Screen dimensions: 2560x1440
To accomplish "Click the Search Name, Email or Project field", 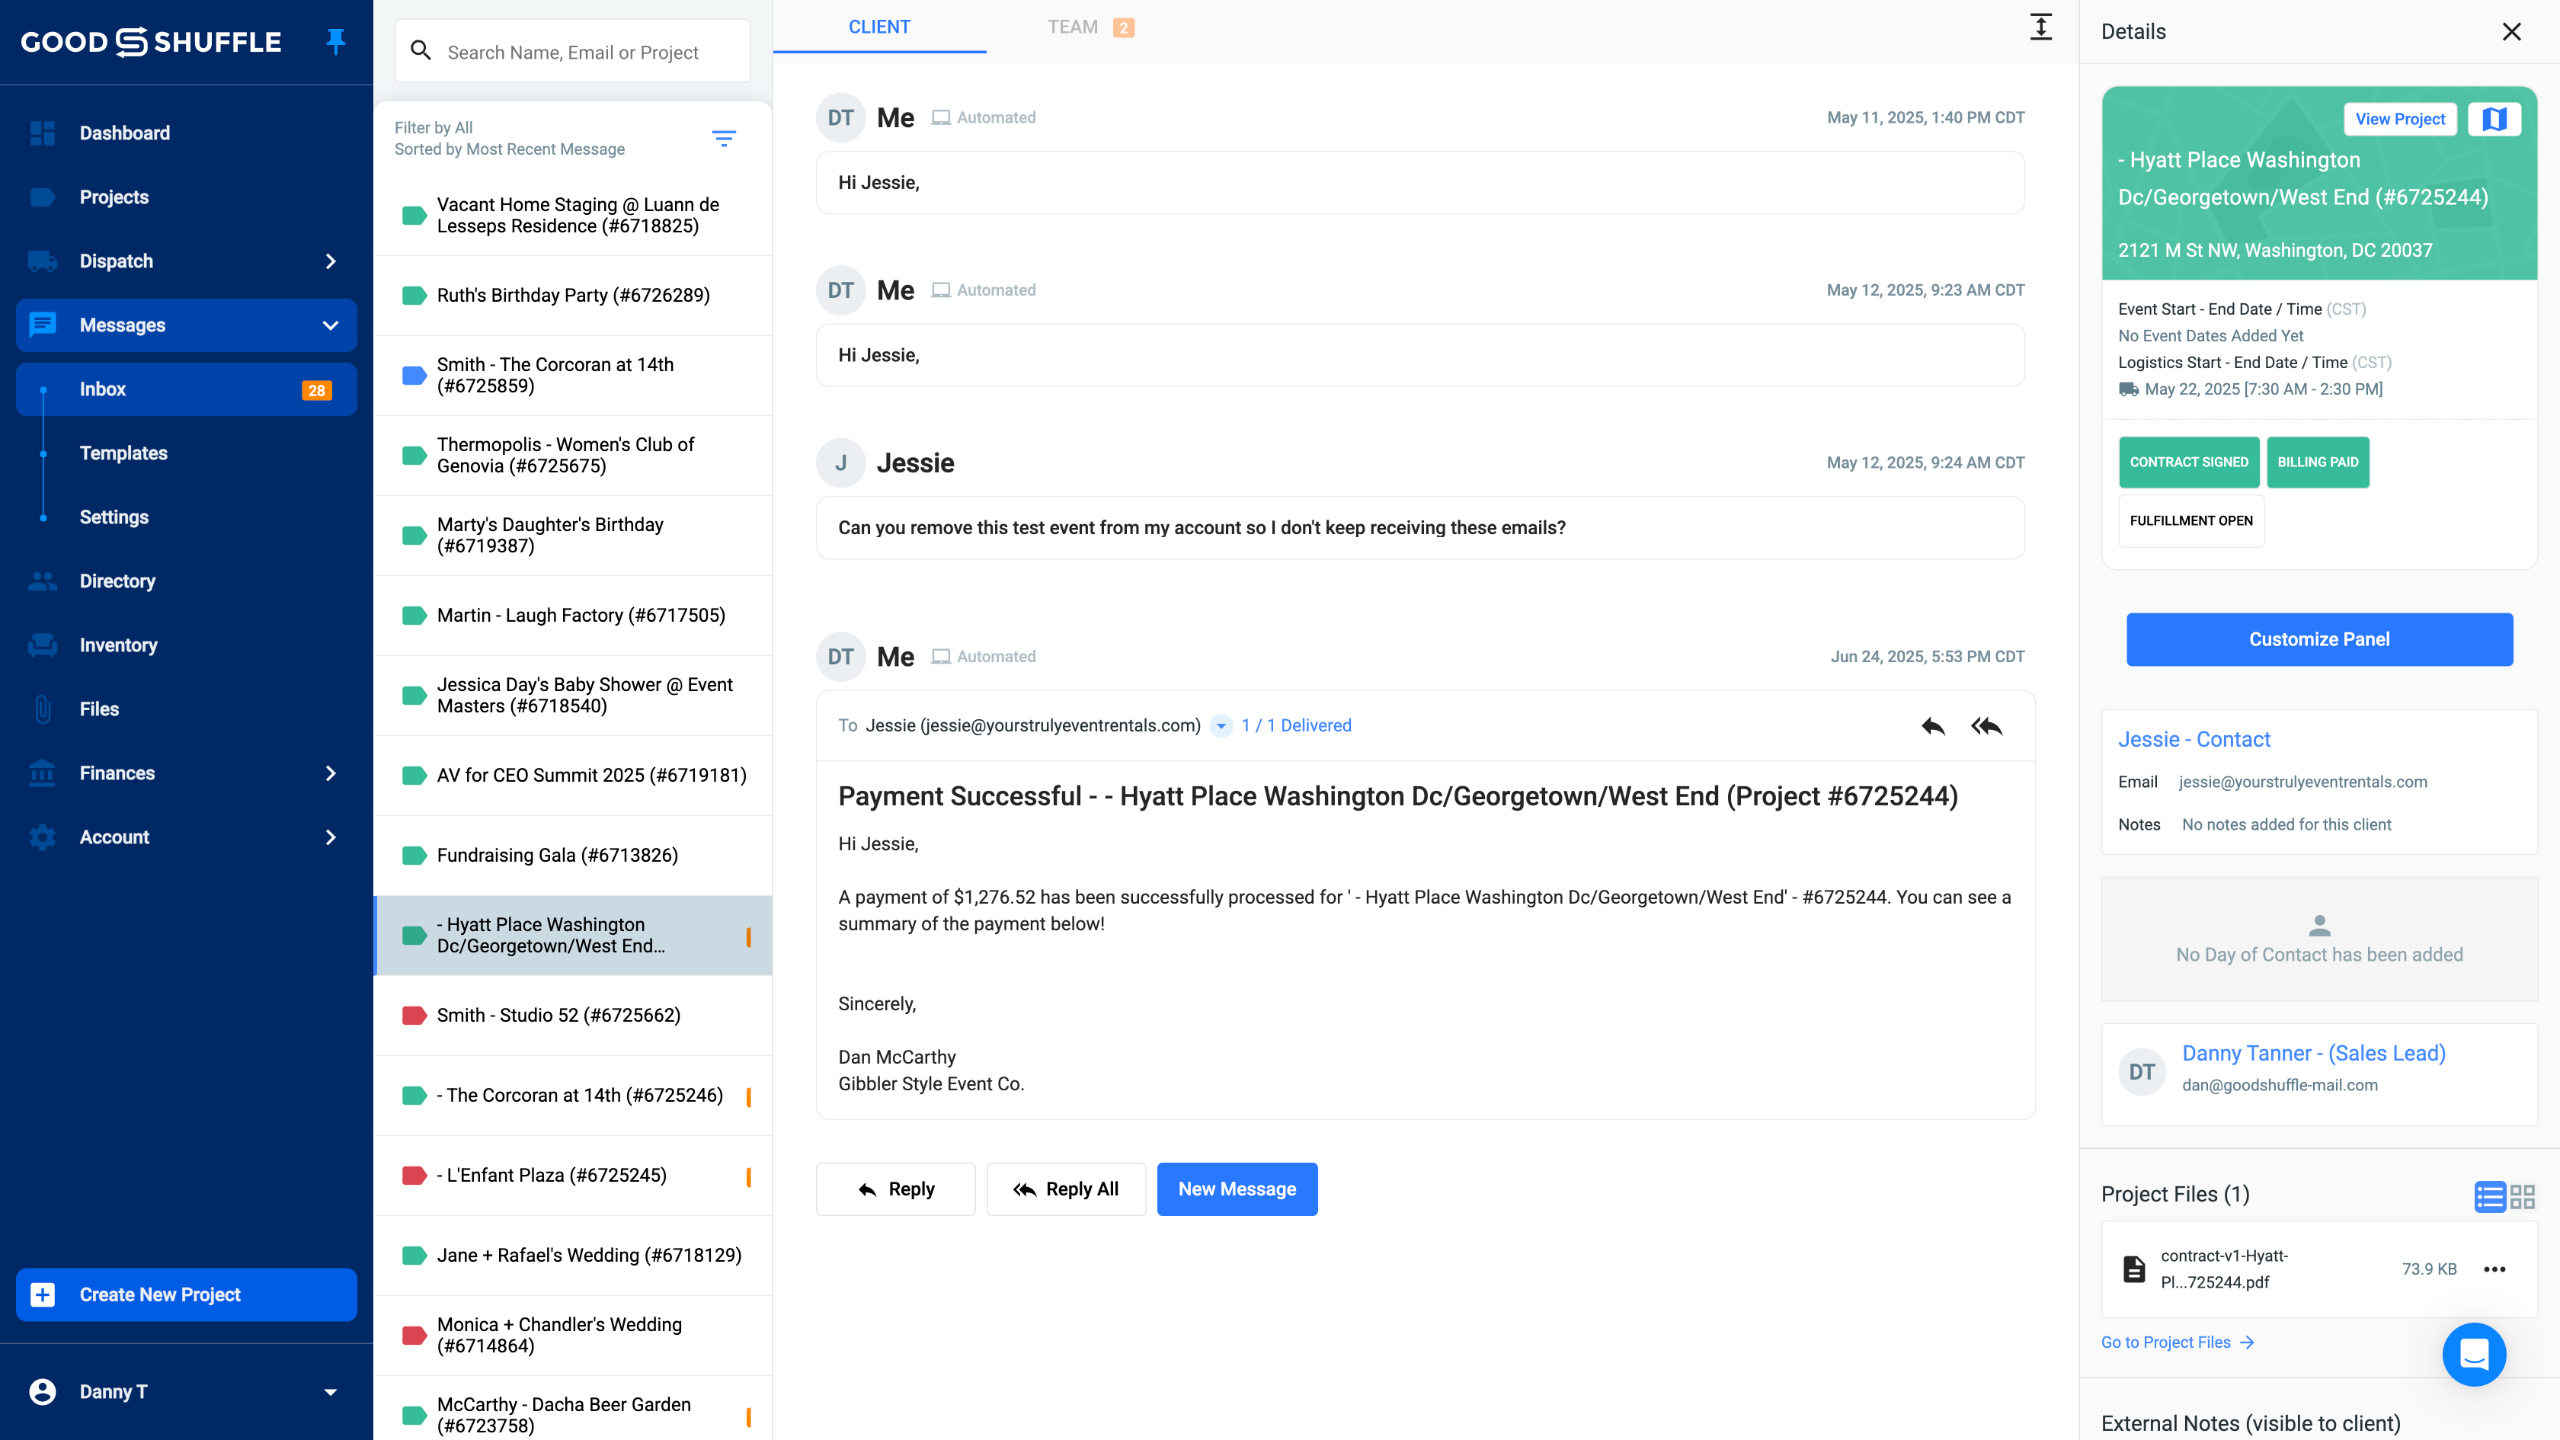I will [573, 52].
